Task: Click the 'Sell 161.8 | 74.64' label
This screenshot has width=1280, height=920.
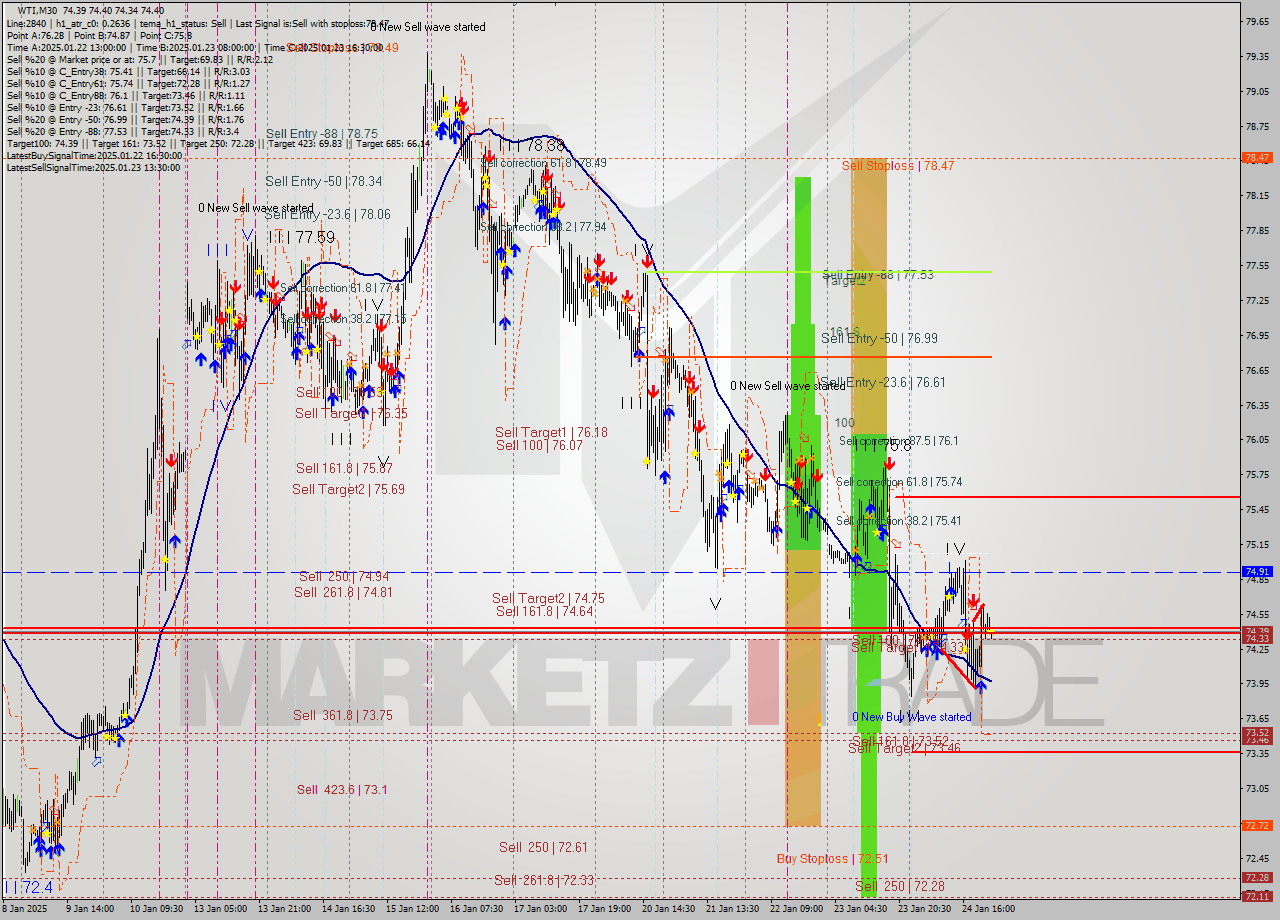Action: [x=544, y=611]
